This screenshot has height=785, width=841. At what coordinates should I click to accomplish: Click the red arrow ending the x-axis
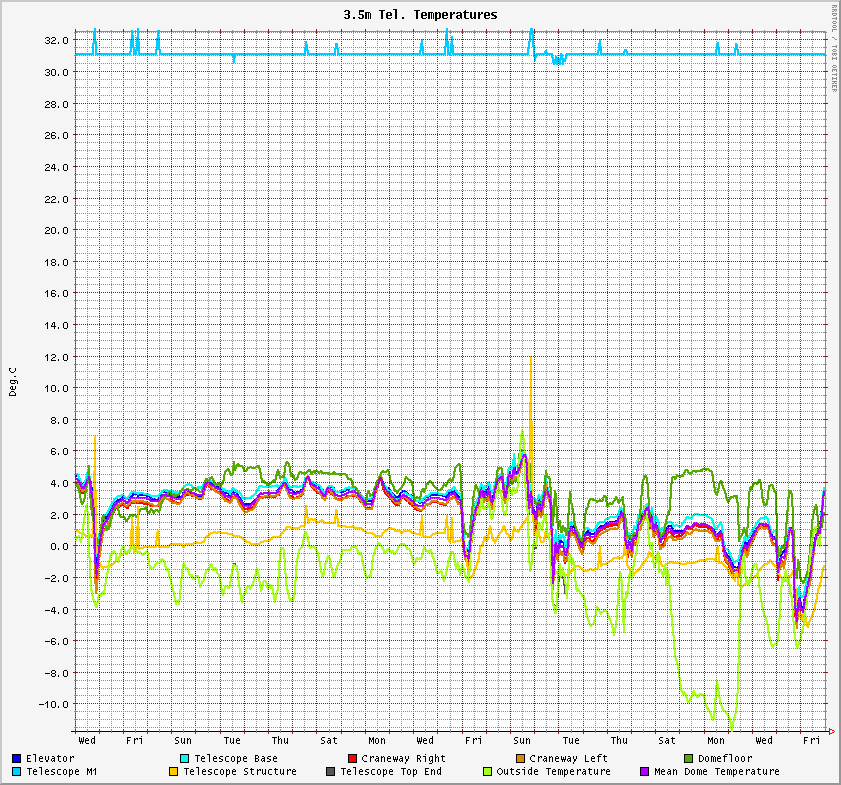point(832,730)
